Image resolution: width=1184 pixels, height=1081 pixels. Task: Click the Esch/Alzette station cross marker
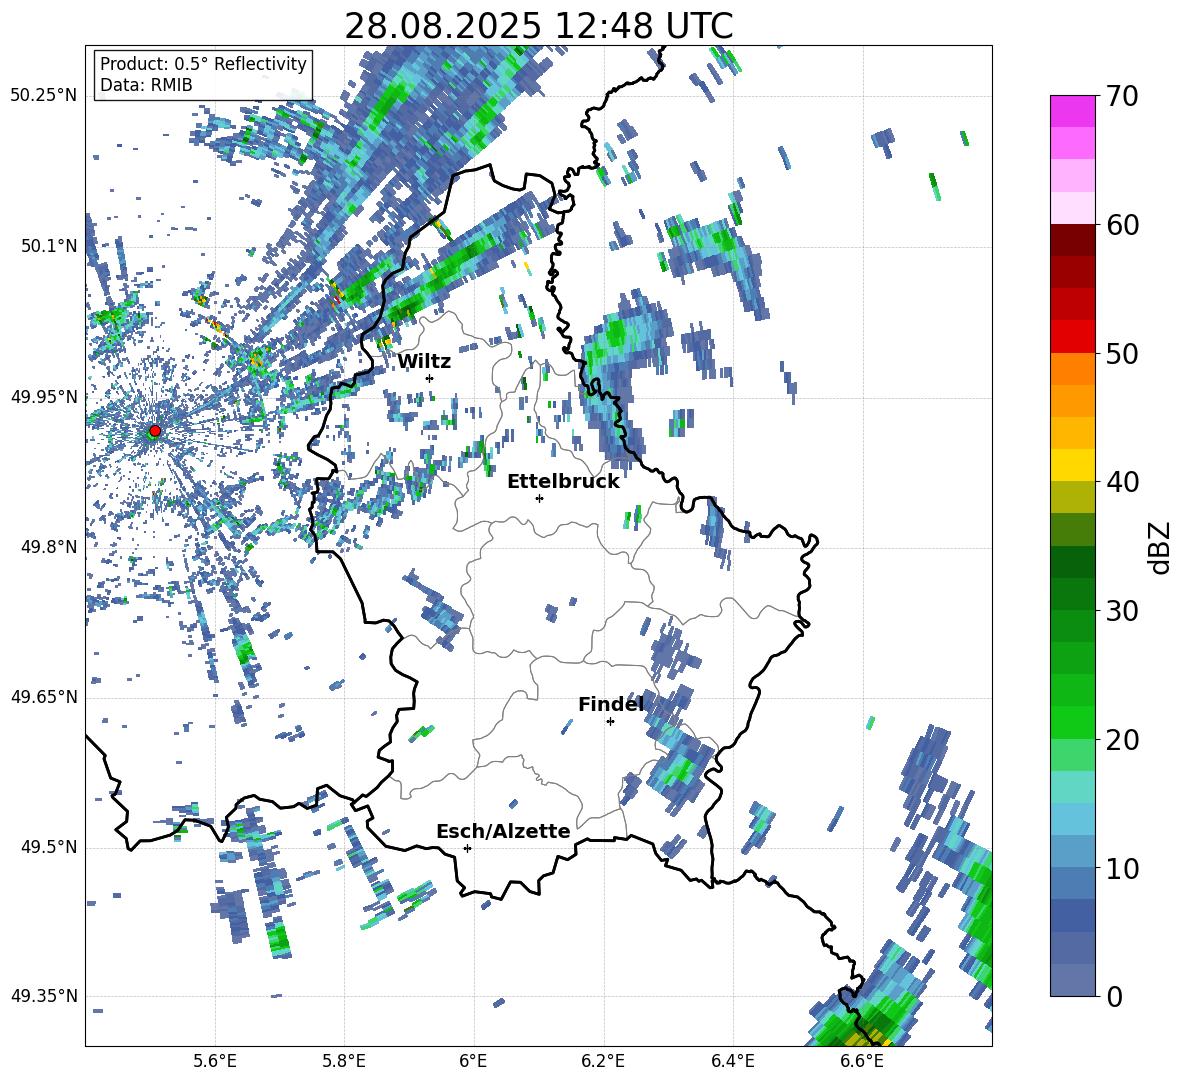click(467, 848)
